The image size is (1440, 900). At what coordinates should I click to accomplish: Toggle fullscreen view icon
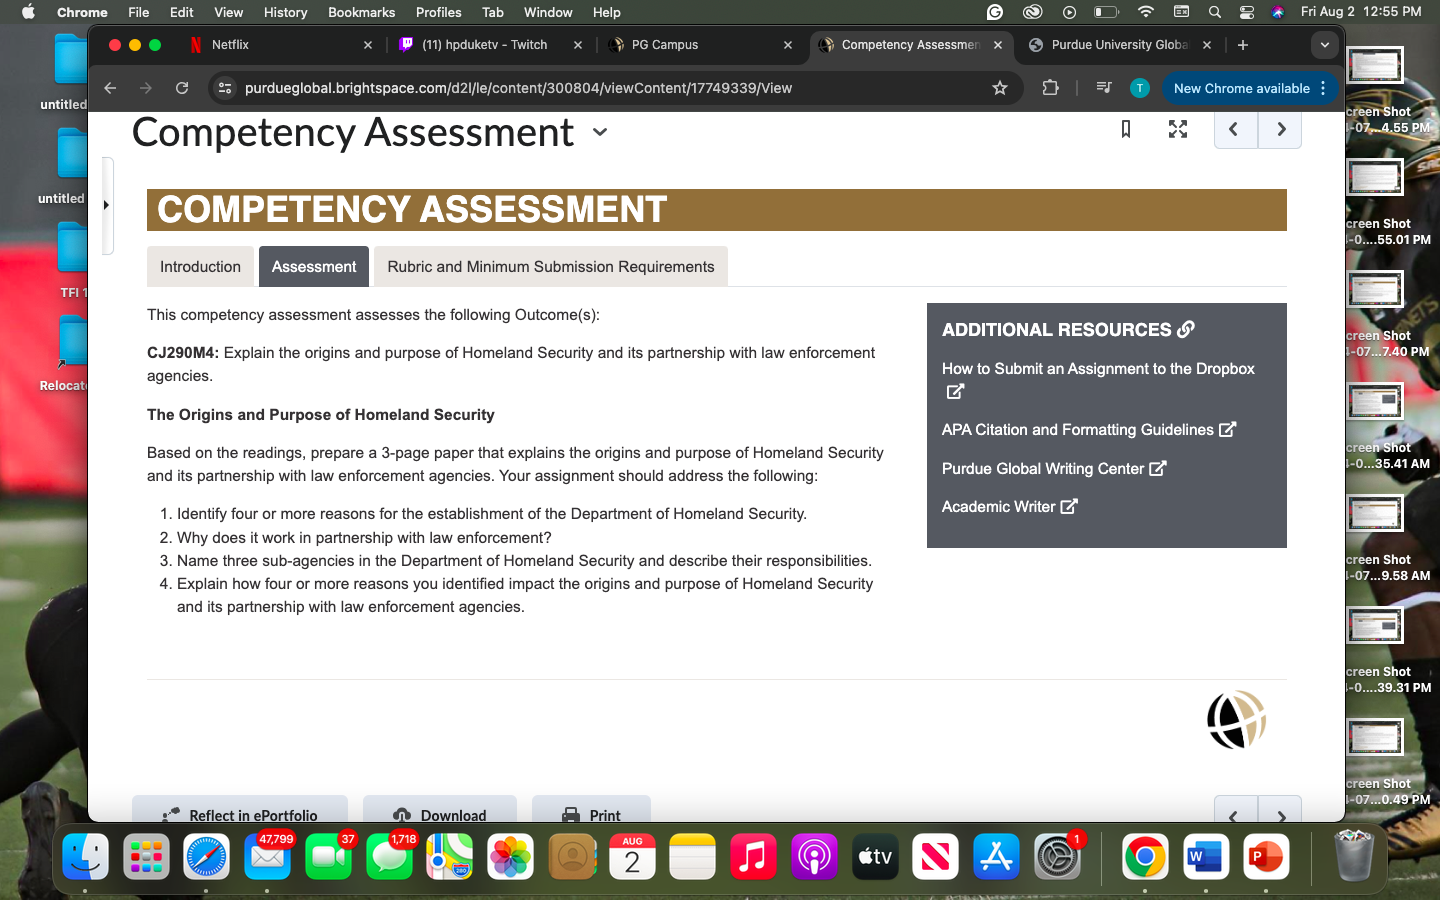pos(1178,129)
